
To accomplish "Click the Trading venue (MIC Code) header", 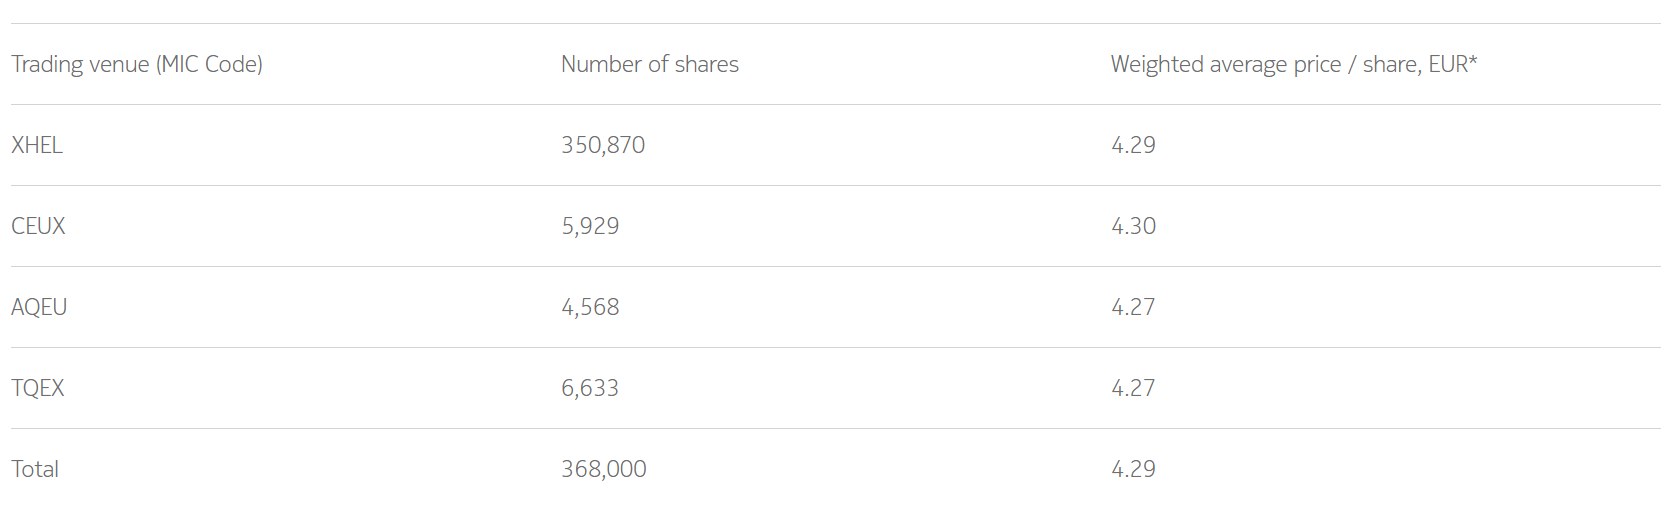I will pos(137,64).
